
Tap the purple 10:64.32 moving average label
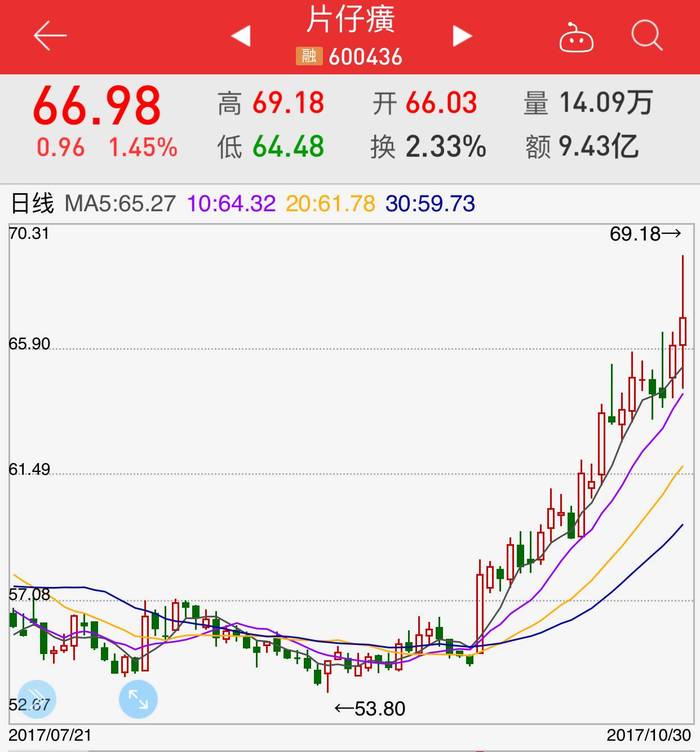click(x=231, y=203)
